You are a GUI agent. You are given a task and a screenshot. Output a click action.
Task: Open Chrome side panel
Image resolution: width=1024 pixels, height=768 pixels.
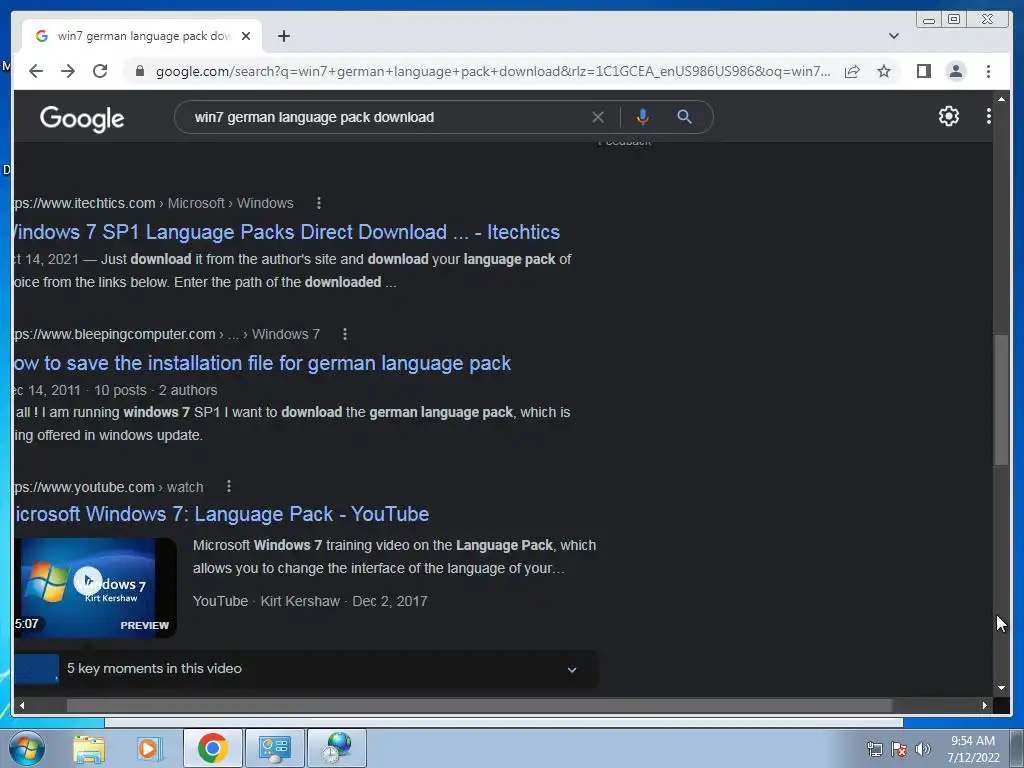[x=923, y=71]
